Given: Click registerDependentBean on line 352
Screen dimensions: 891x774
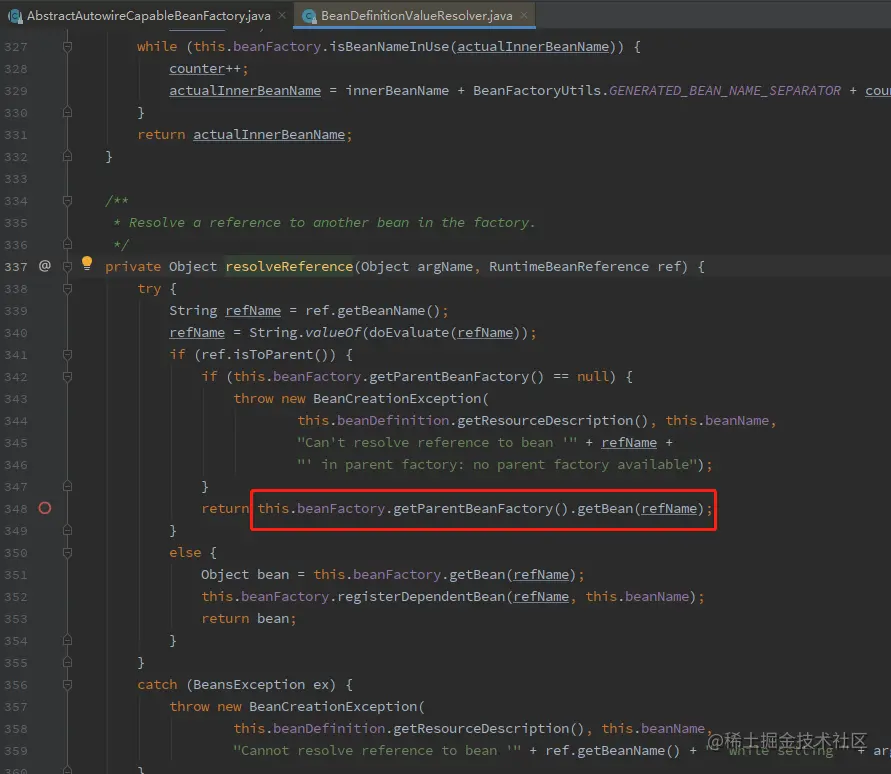Looking at the screenshot, I should (x=421, y=597).
